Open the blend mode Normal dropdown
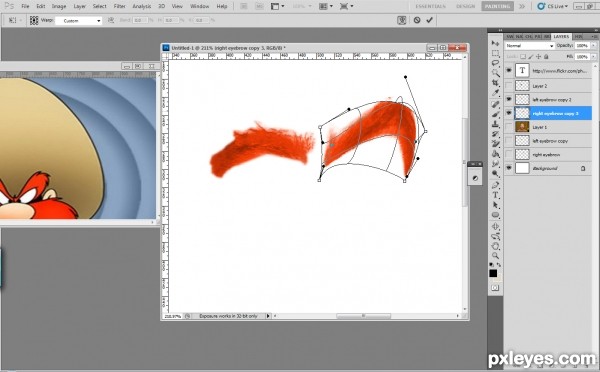This screenshot has width=600, height=372. click(x=530, y=46)
